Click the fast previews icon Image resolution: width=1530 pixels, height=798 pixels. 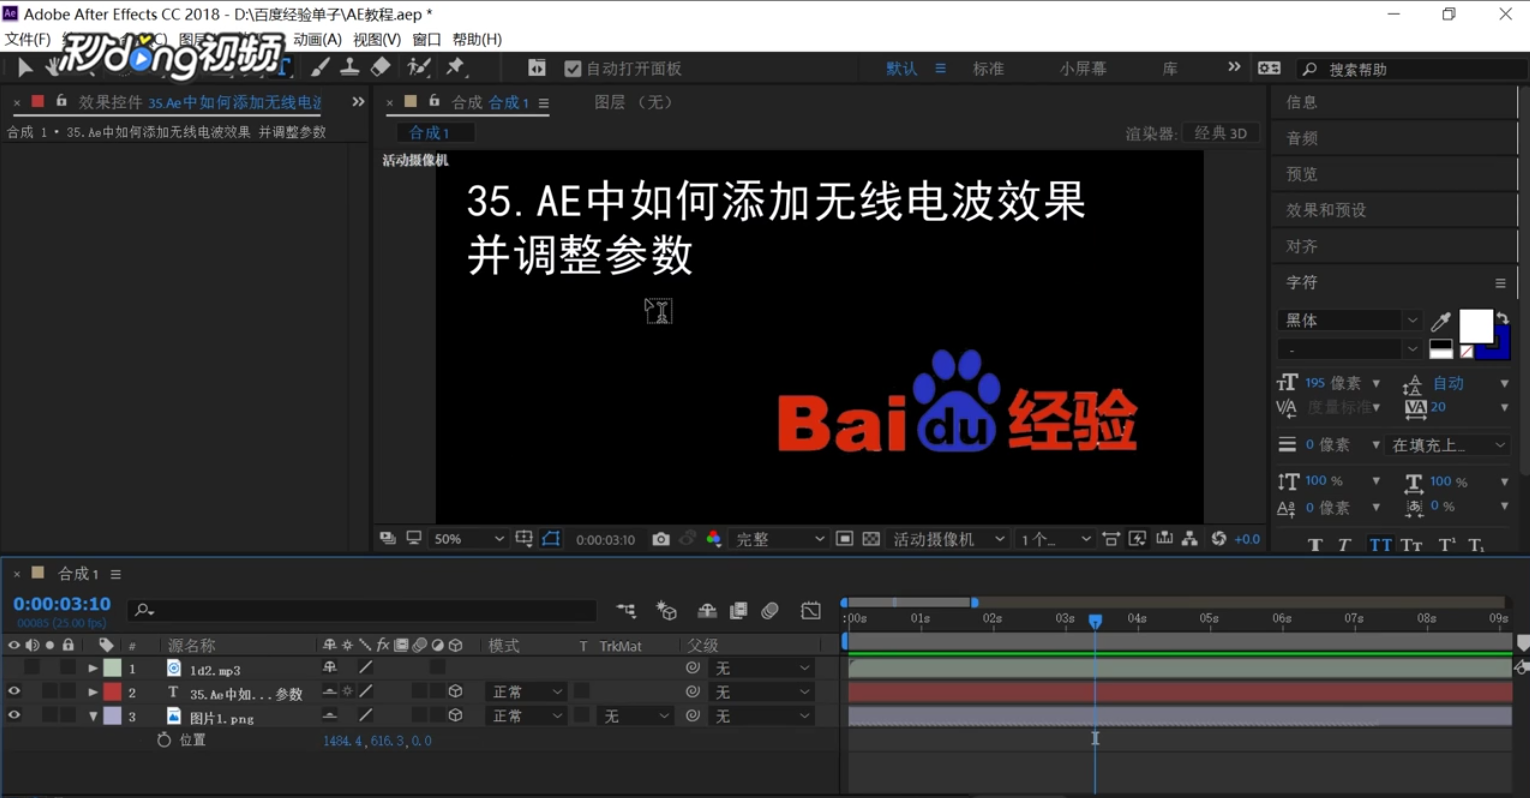tap(1137, 539)
